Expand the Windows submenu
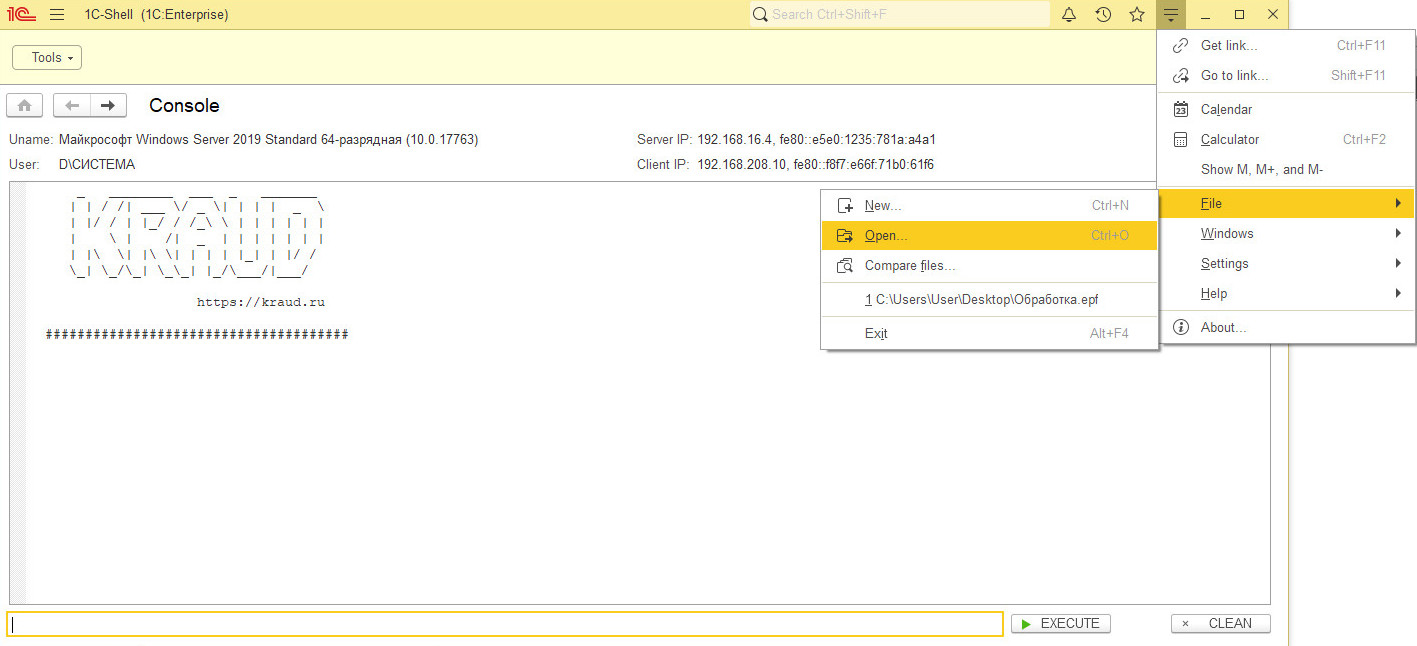This screenshot has width=1417, height=646. pos(1285,234)
